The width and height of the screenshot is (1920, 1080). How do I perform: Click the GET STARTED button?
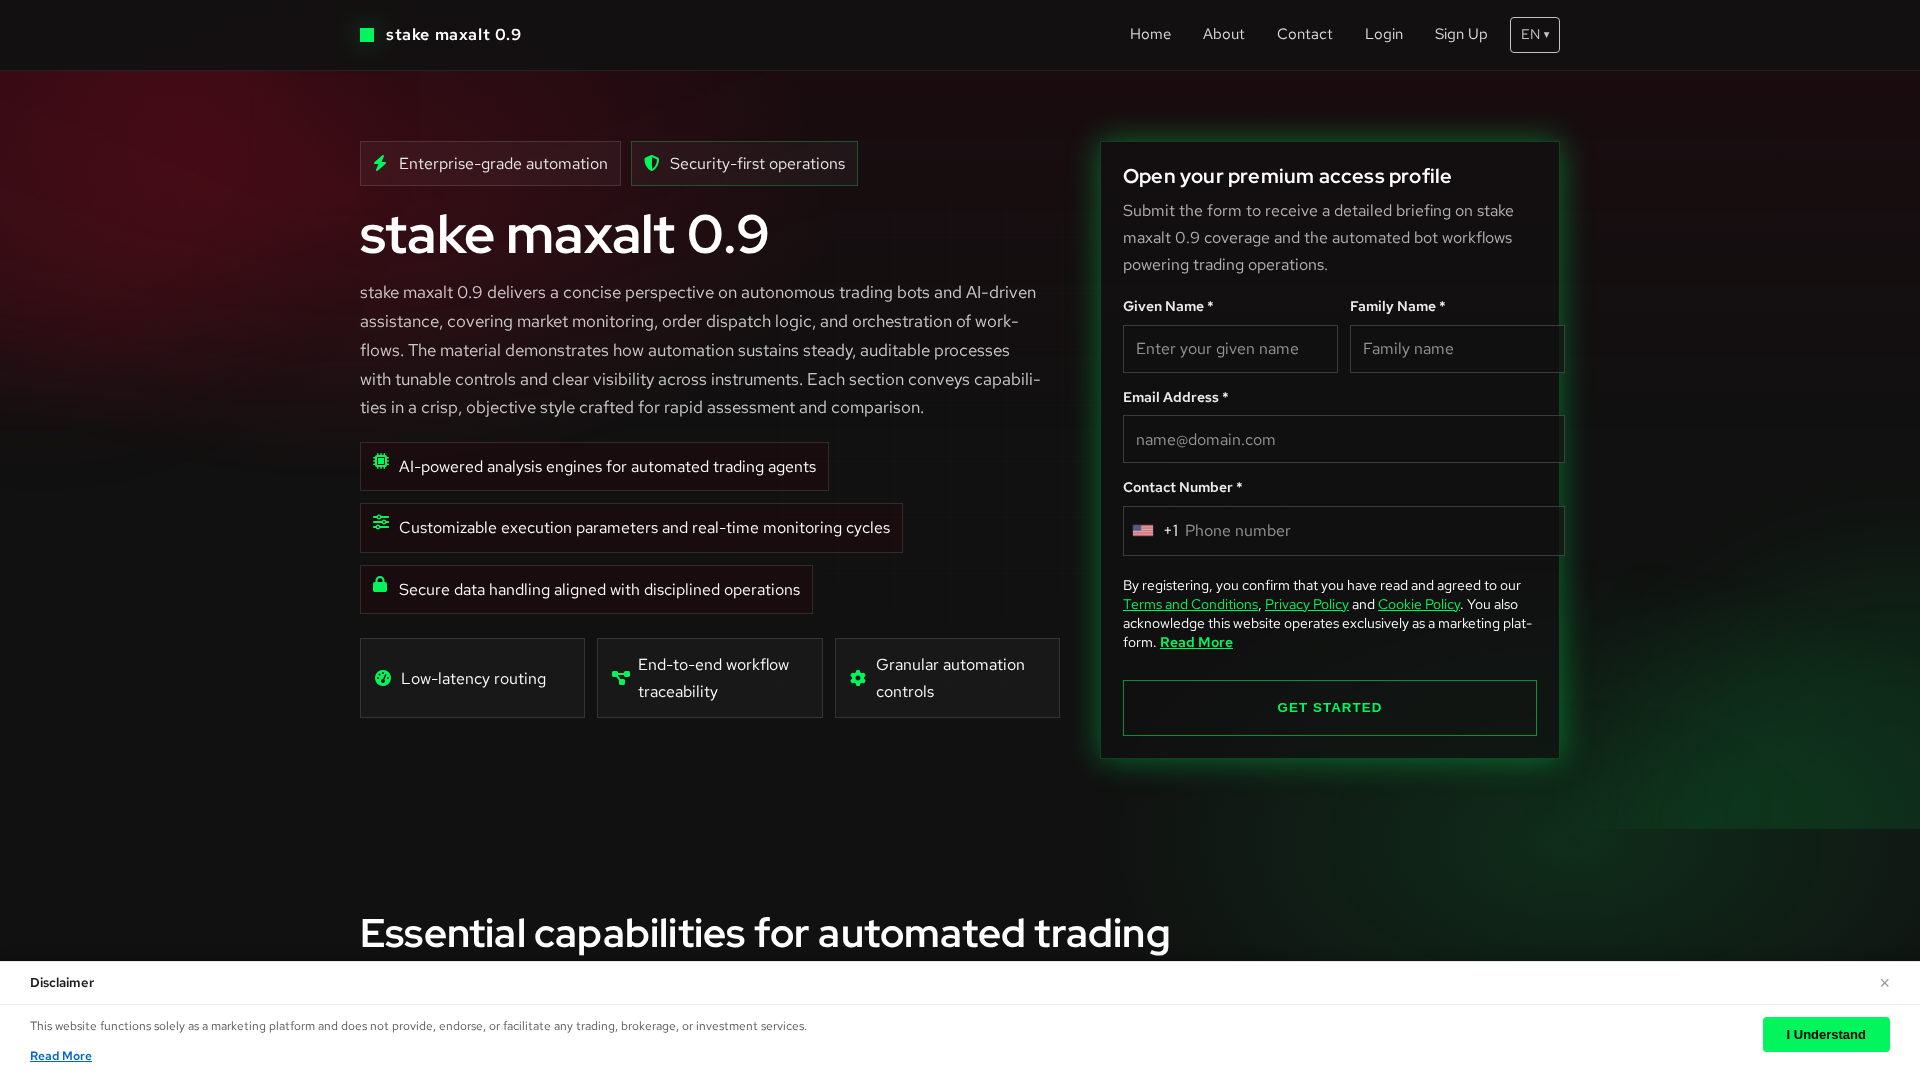point(1329,708)
